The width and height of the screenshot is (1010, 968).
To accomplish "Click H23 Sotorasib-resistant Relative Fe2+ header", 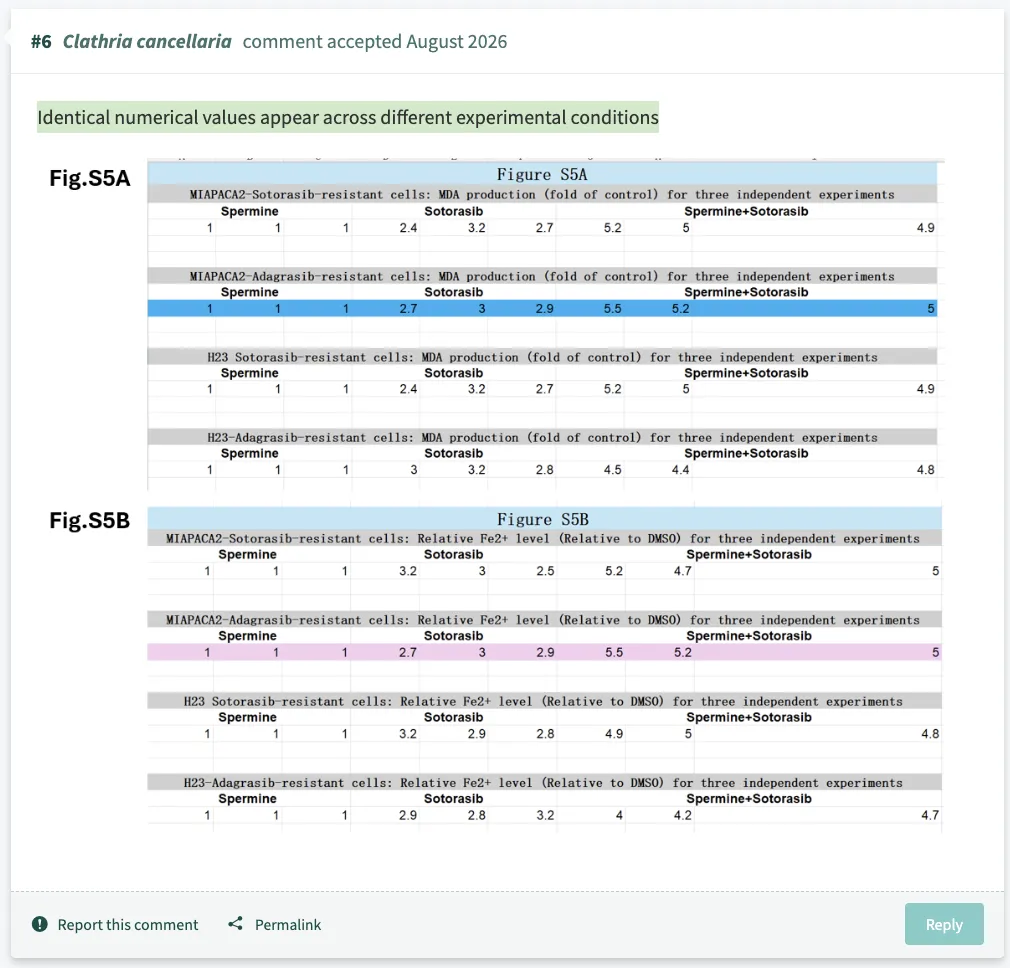I will click(x=544, y=701).
